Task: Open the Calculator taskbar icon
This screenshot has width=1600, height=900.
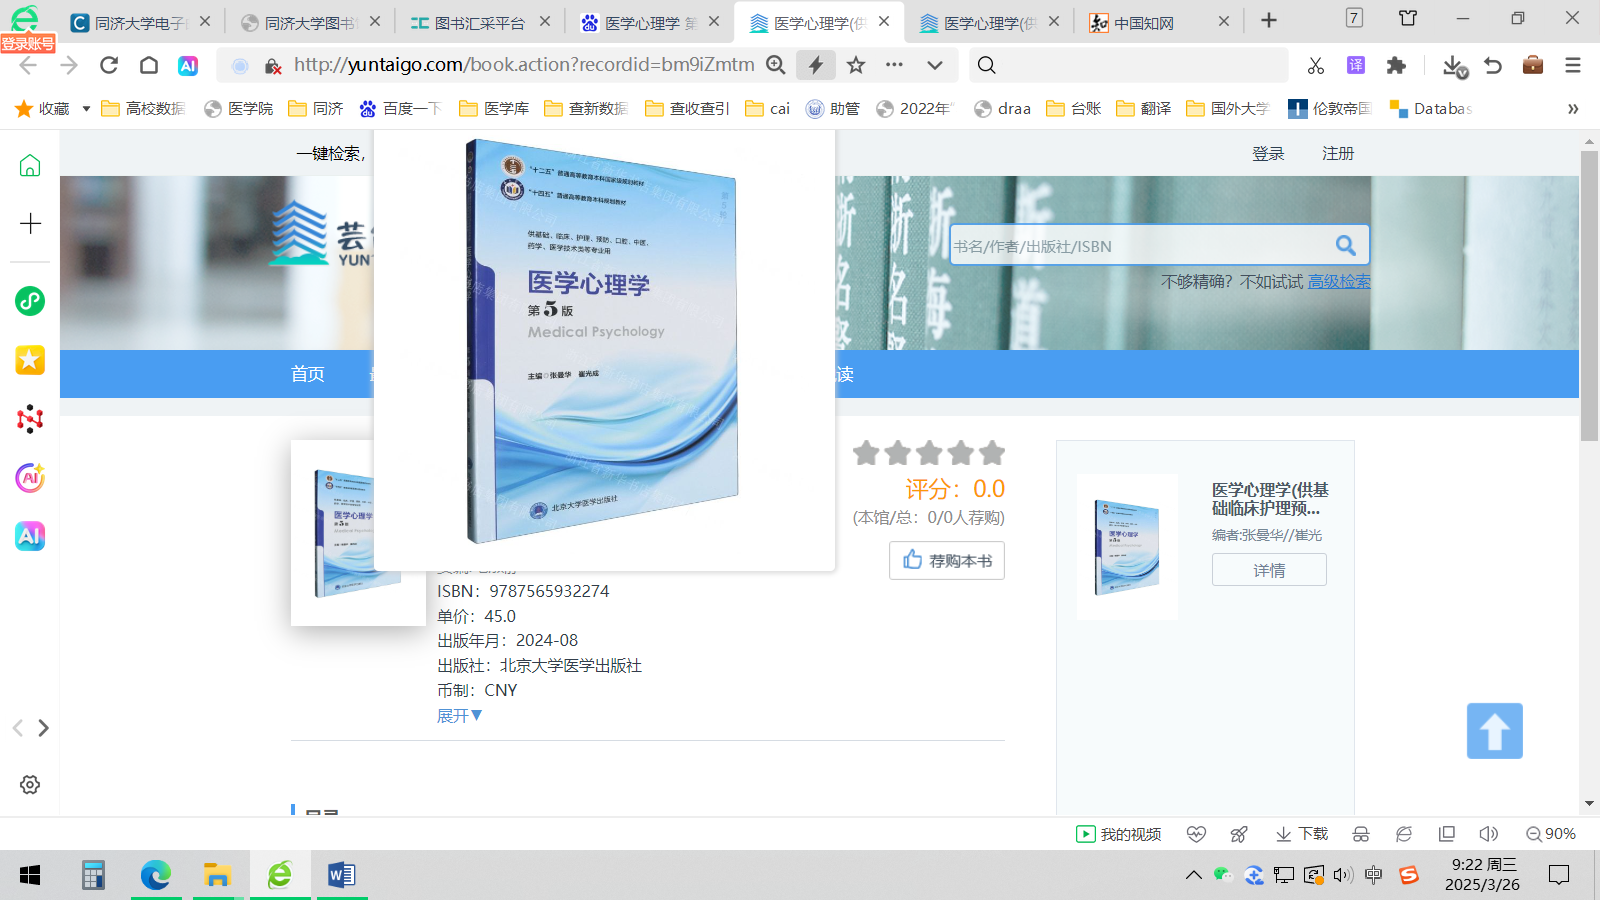Action: click(x=93, y=876)
